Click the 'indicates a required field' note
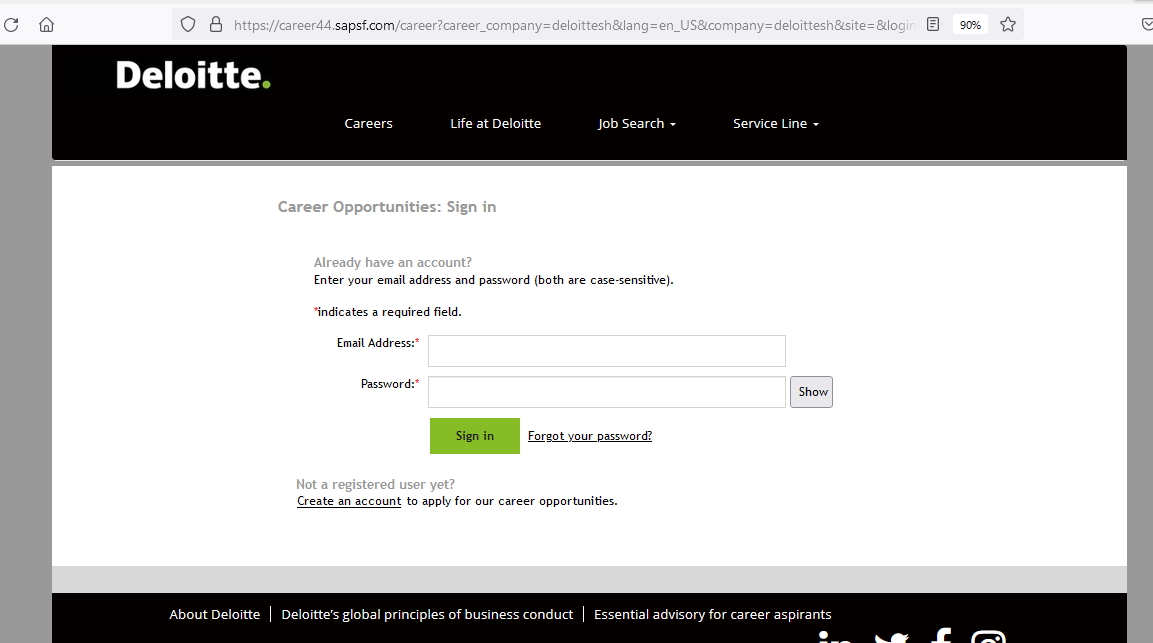 (x=388, y=312)
